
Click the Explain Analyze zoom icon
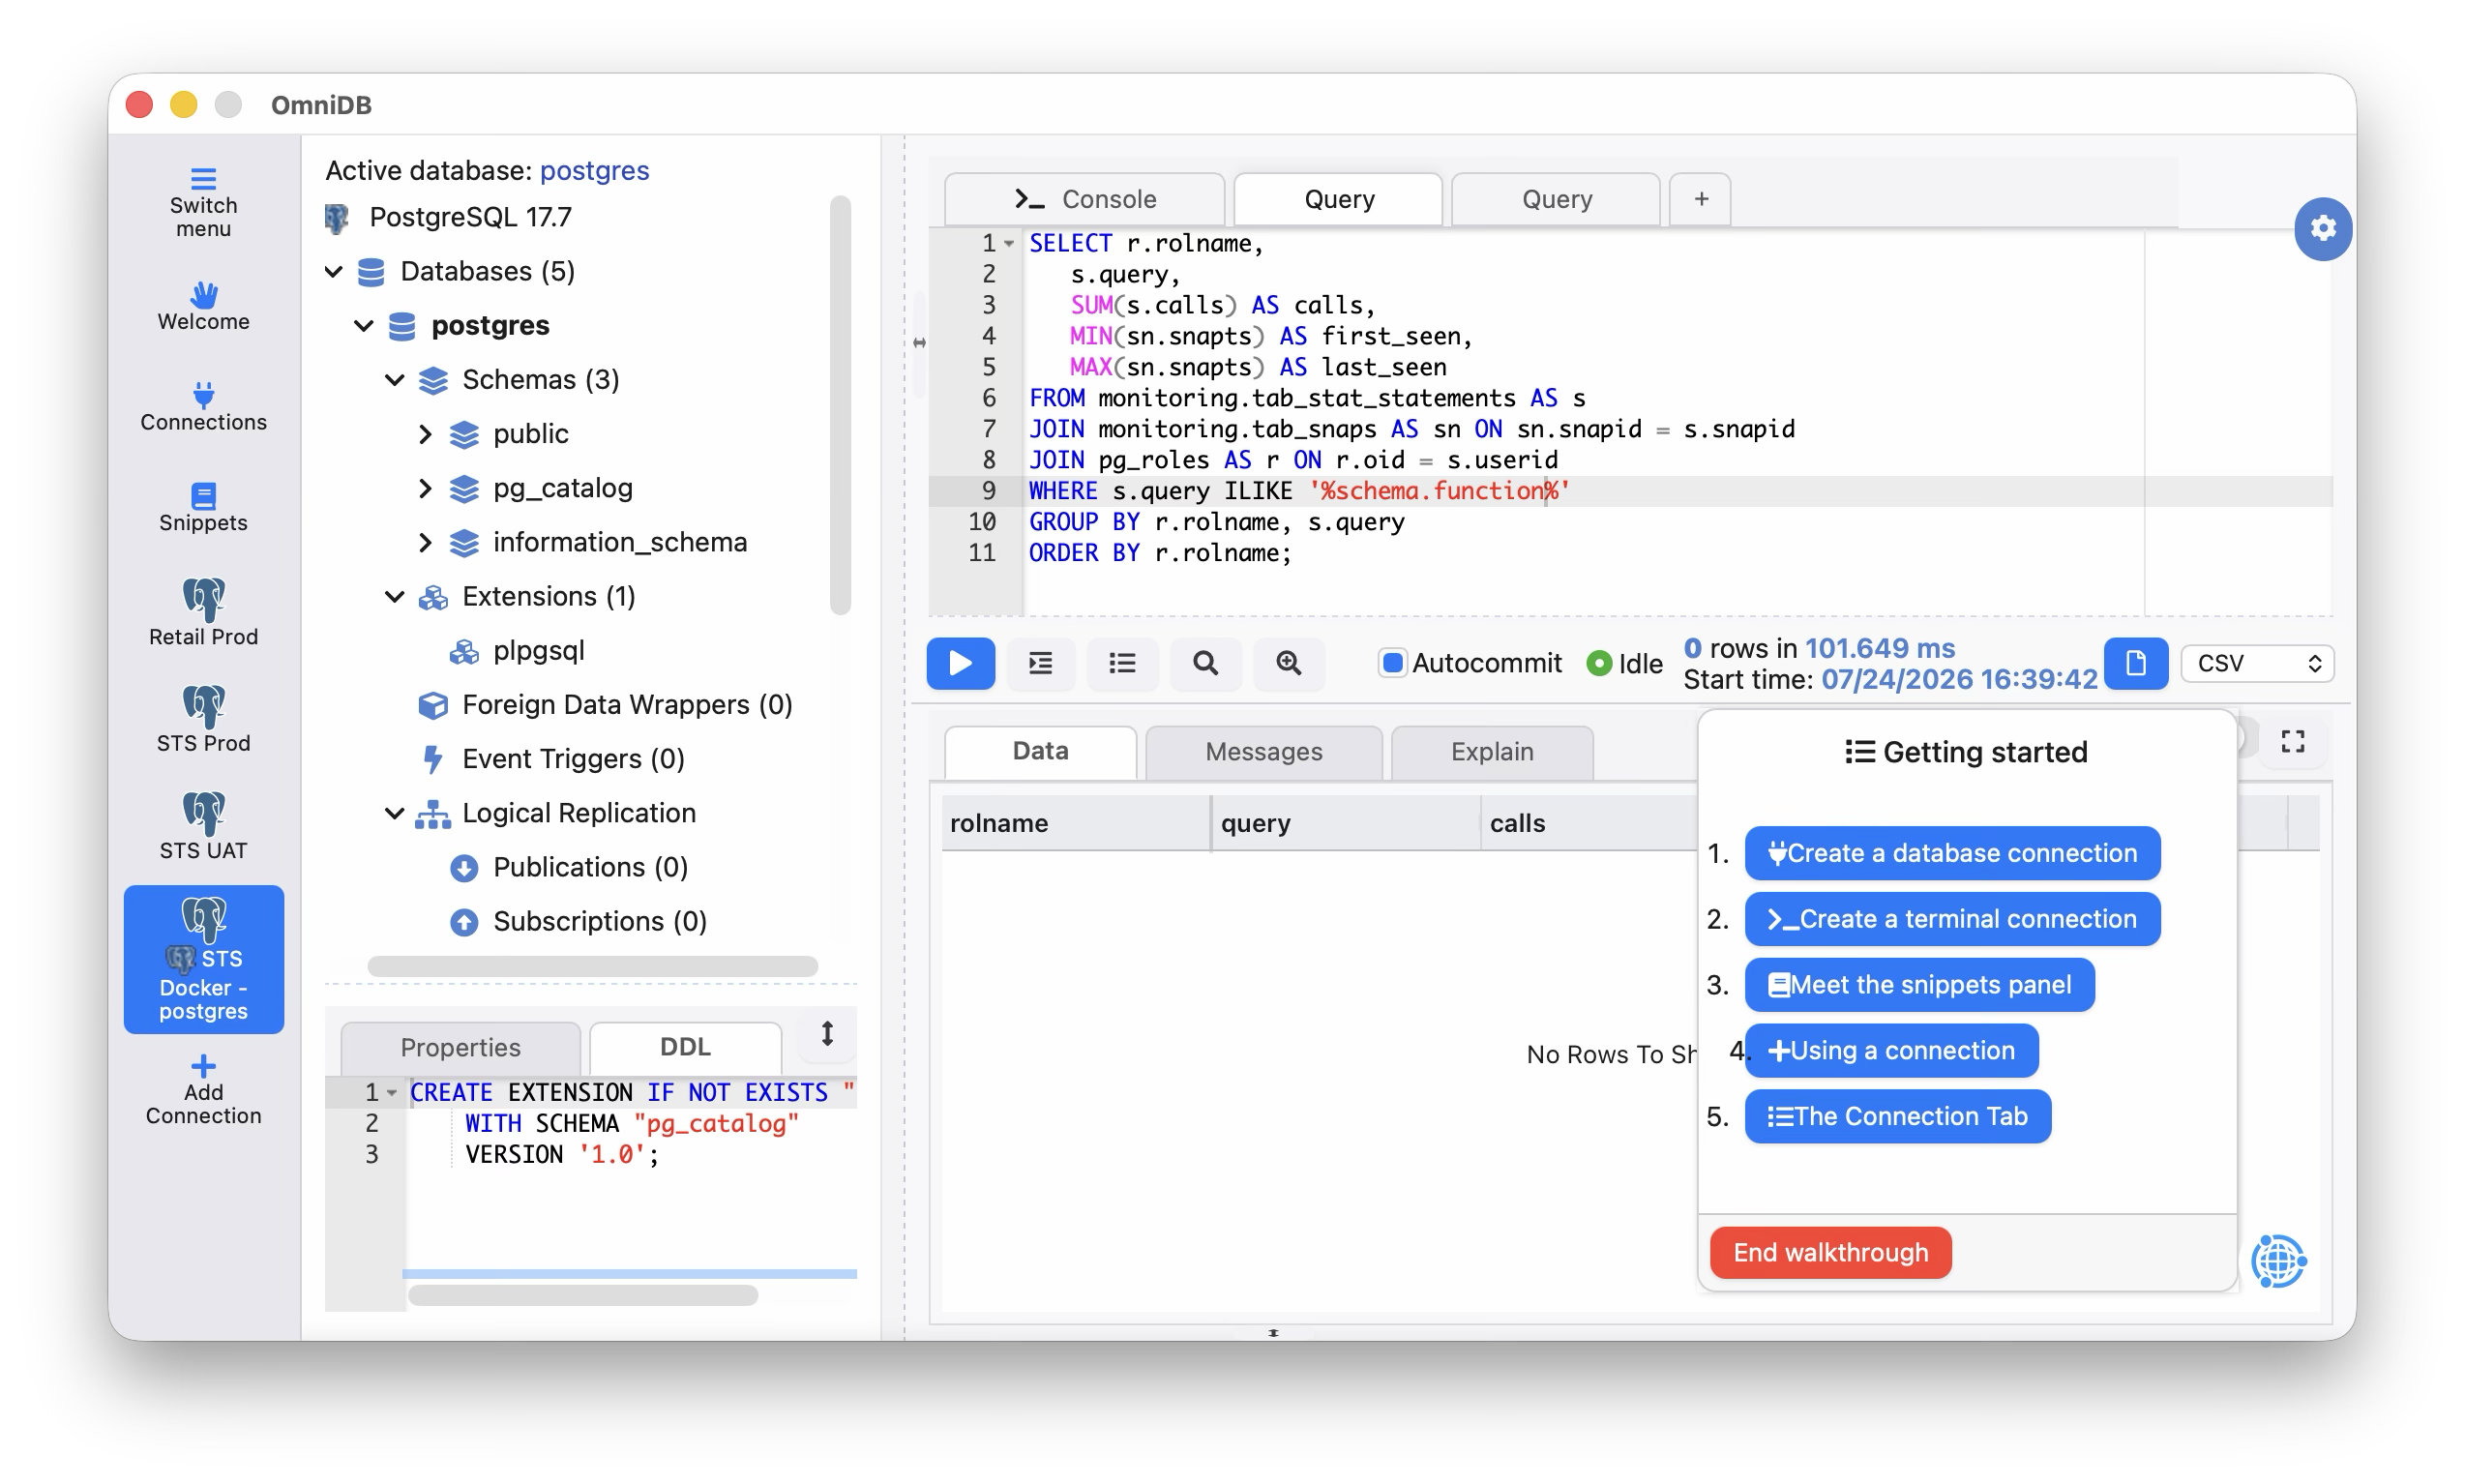[1288, 663]
